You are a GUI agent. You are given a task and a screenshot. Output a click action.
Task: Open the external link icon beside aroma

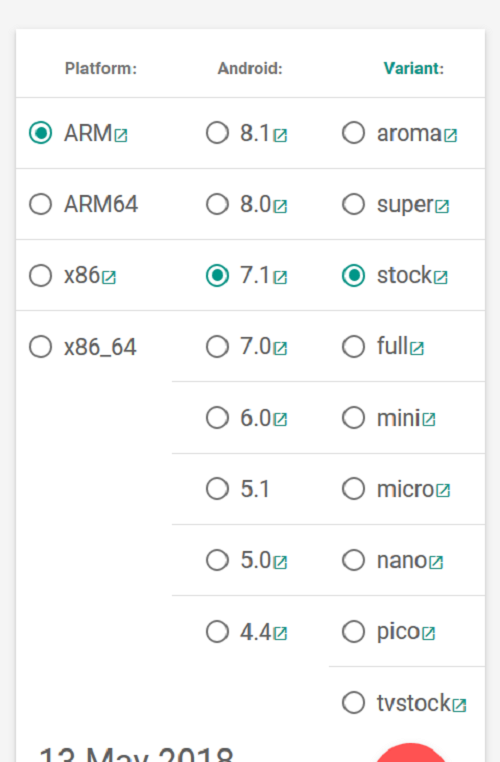(450, 135)
